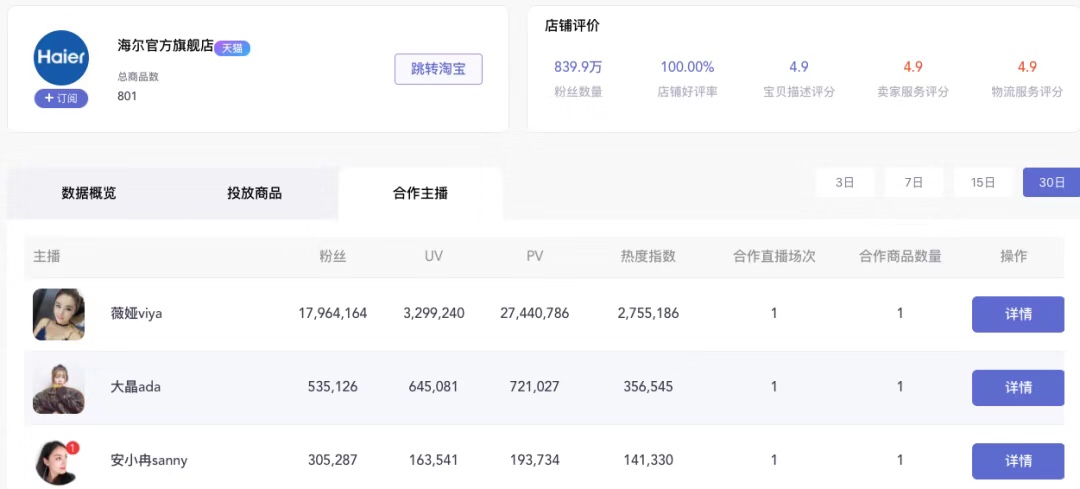The image size is (1080, 489).
Task: Click the 合作商品数量 column header
Action: tap(900, 257)
